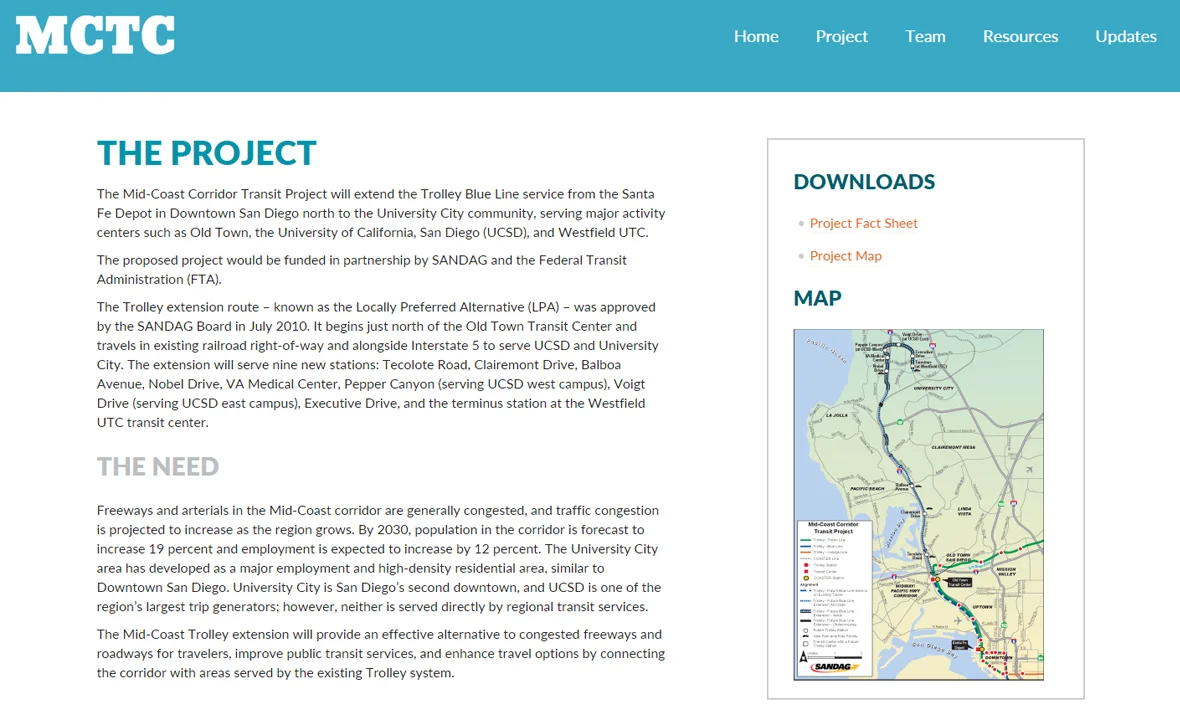
Task: Navigate to the Resources page
Action: (x=1020, y=36)
